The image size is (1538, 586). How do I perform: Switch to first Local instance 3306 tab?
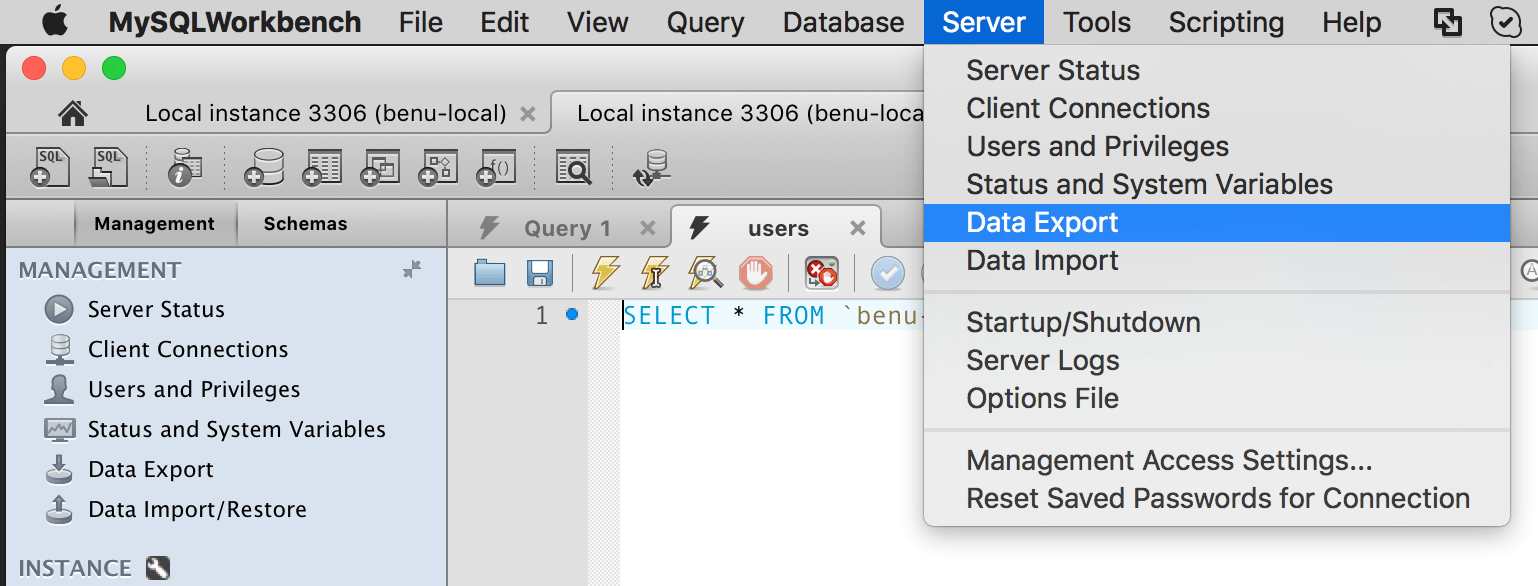(x=326, y=113)
